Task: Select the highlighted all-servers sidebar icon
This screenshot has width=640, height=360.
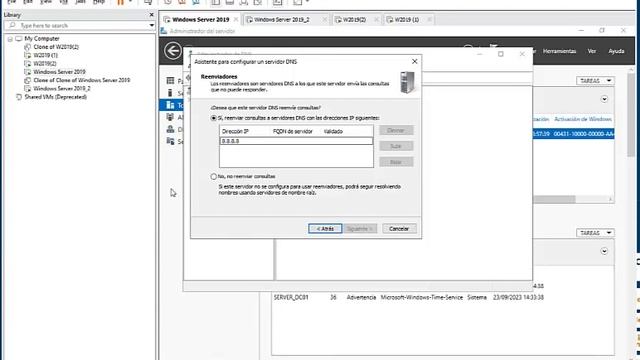Action: tap(170, 105)
